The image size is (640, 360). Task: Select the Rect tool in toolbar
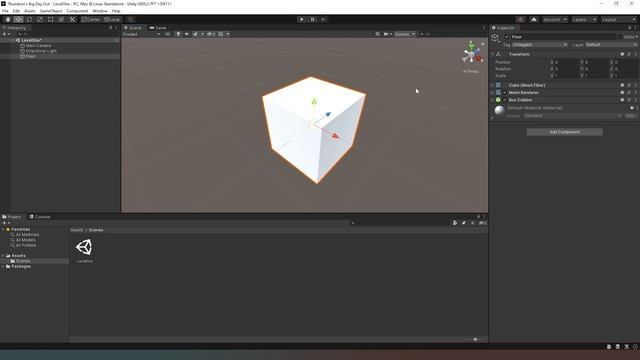[51, 19]
